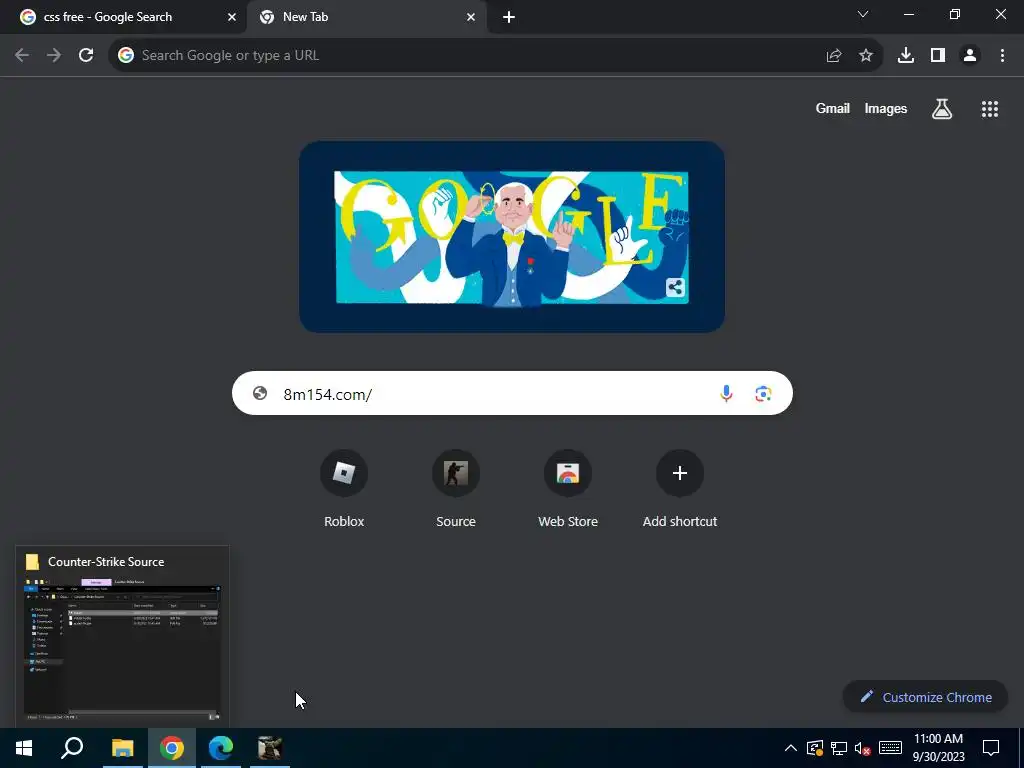
Task: Open Chrome three-dot menu
Action: tap(1002, 56)
